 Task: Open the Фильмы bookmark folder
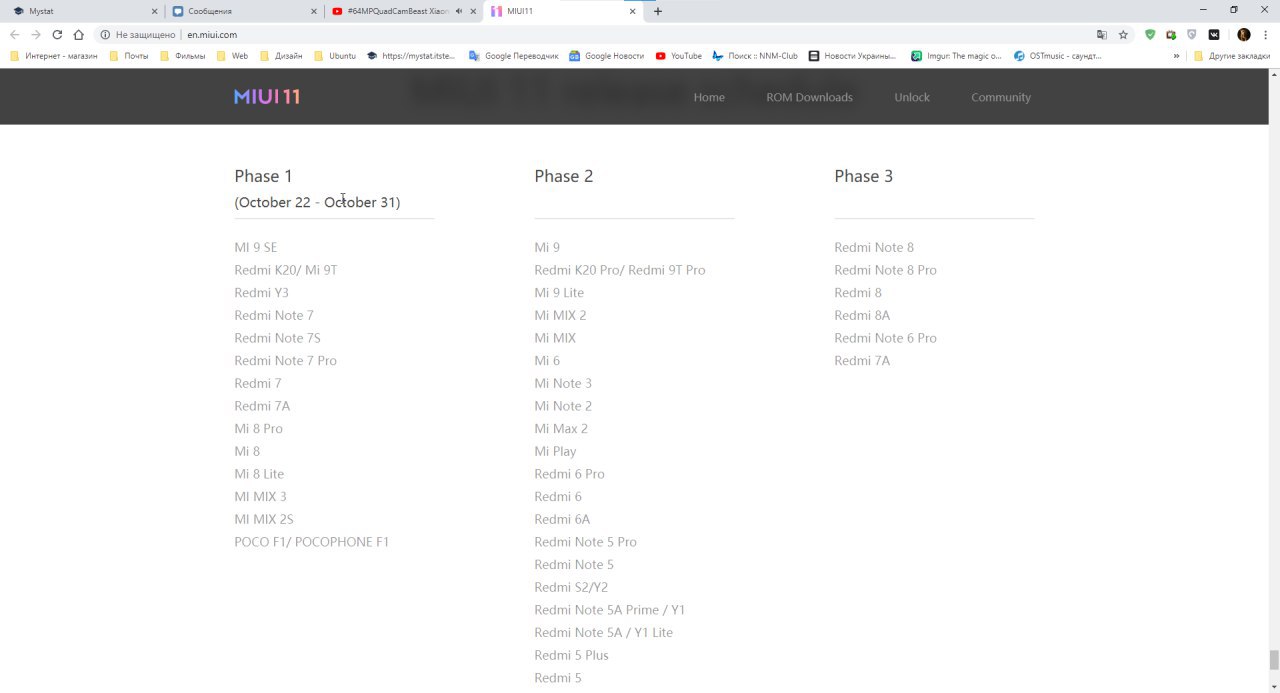tap(183, 56)
